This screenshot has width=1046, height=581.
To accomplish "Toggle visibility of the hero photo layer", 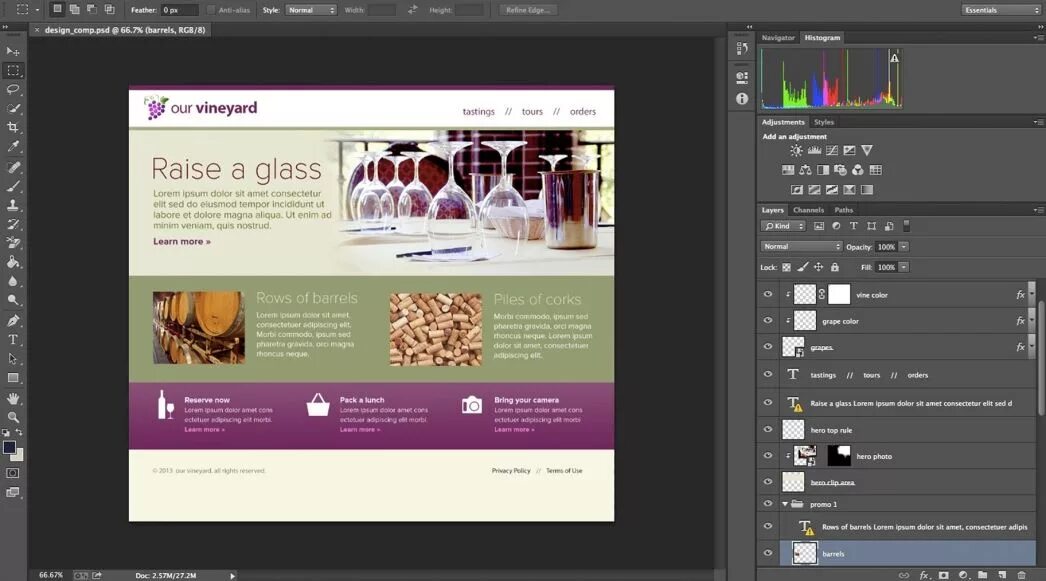I will pyautogui.click(x=768, y=455).
